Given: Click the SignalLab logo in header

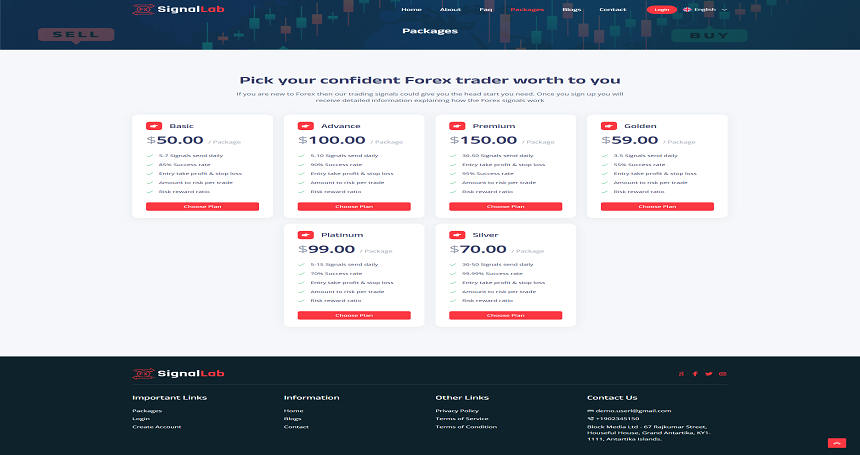Looking at the screenshot, I should coord(178,9).
